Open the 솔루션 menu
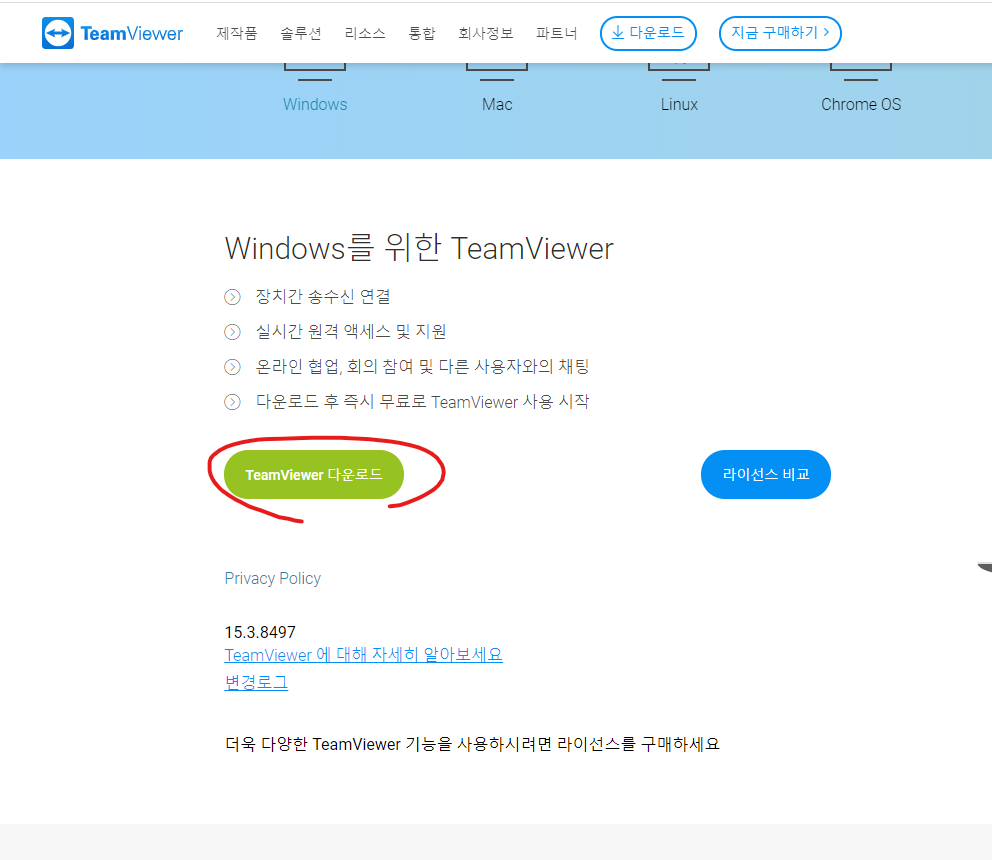992x860 pixels. point(301,33)
